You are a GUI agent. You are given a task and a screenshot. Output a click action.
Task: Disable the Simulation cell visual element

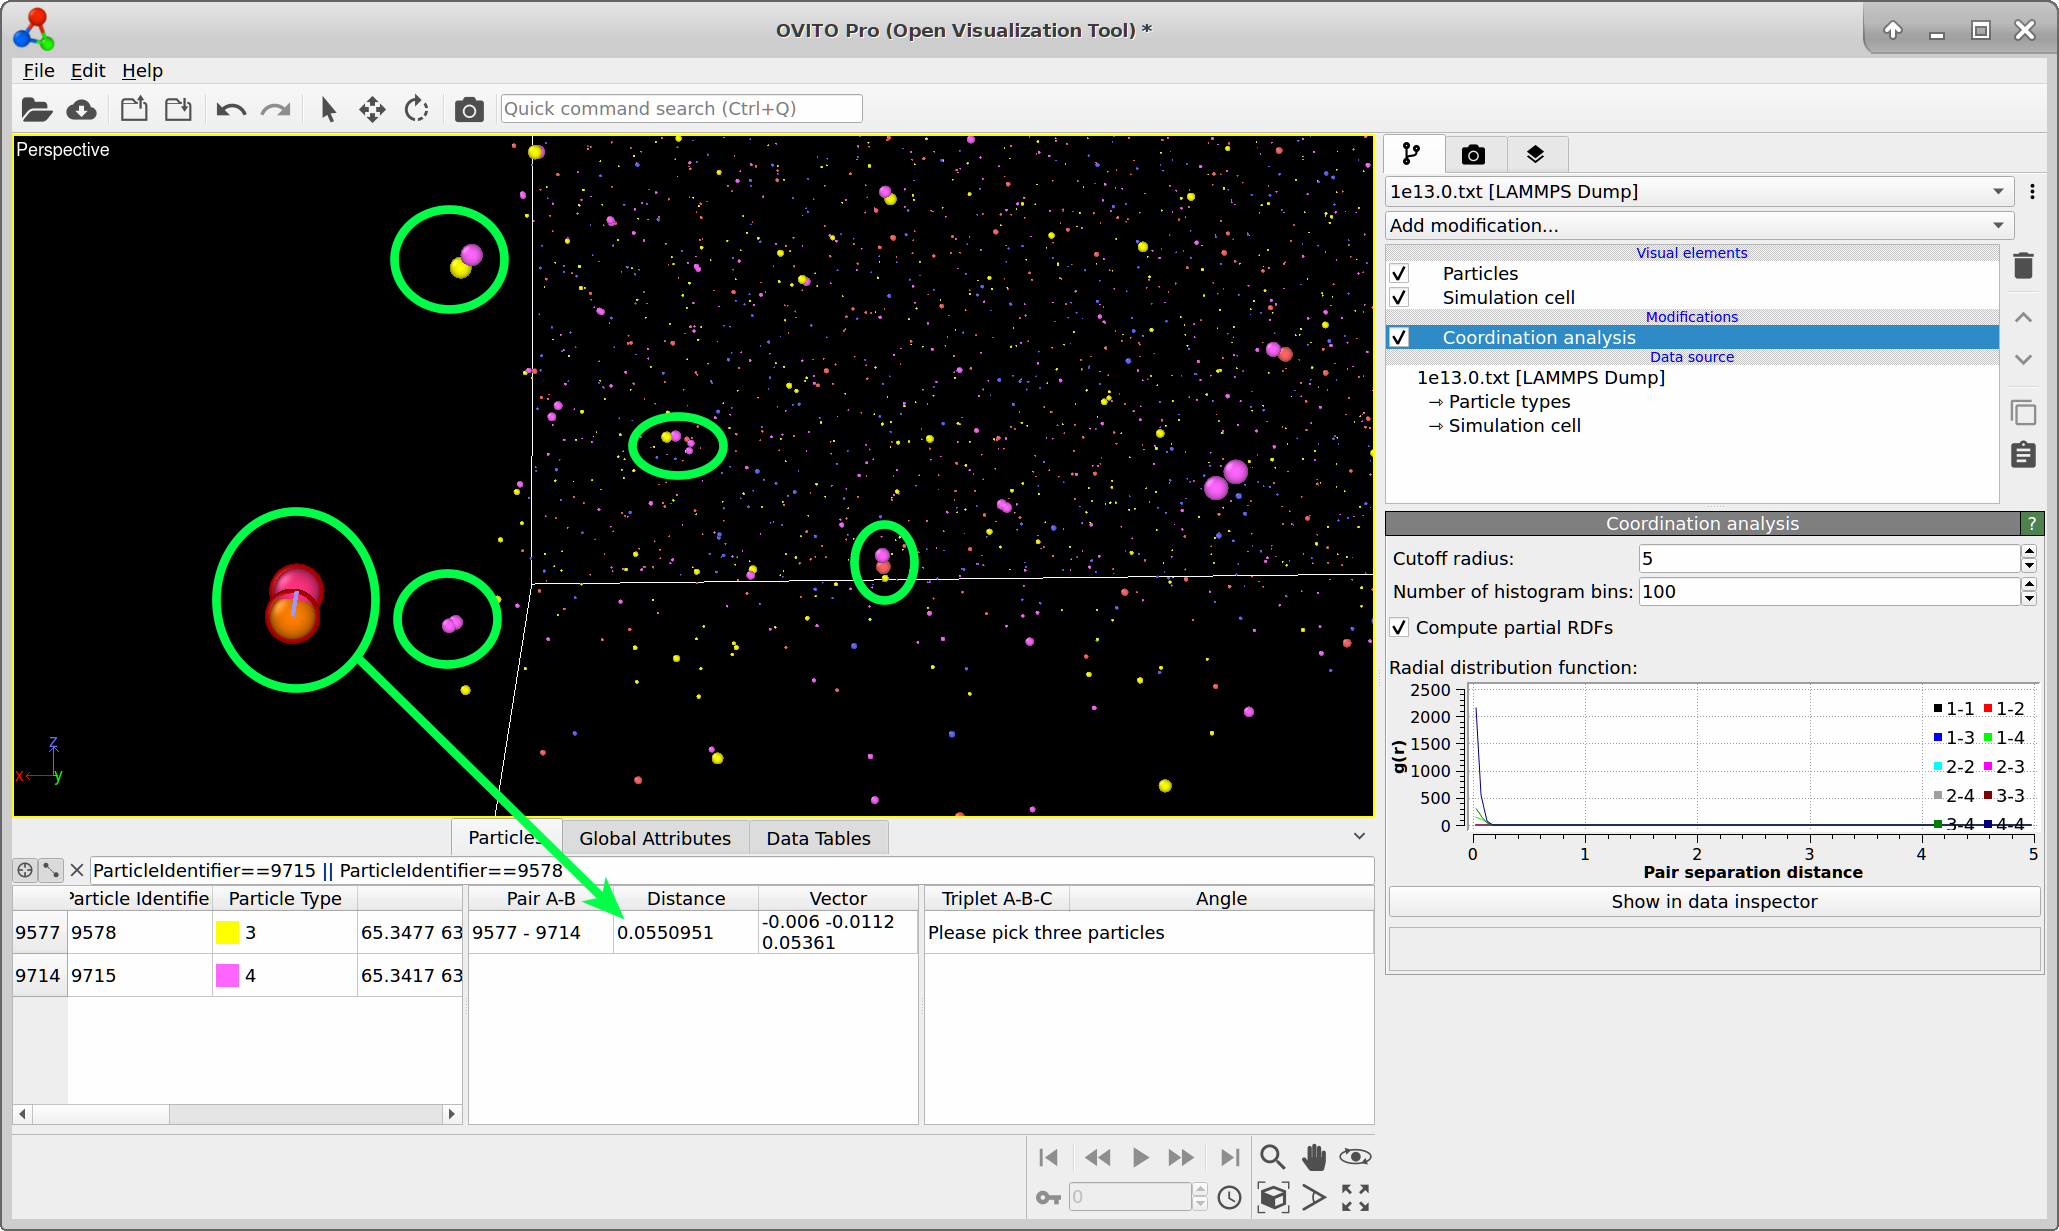click(x=1399, y=297)
